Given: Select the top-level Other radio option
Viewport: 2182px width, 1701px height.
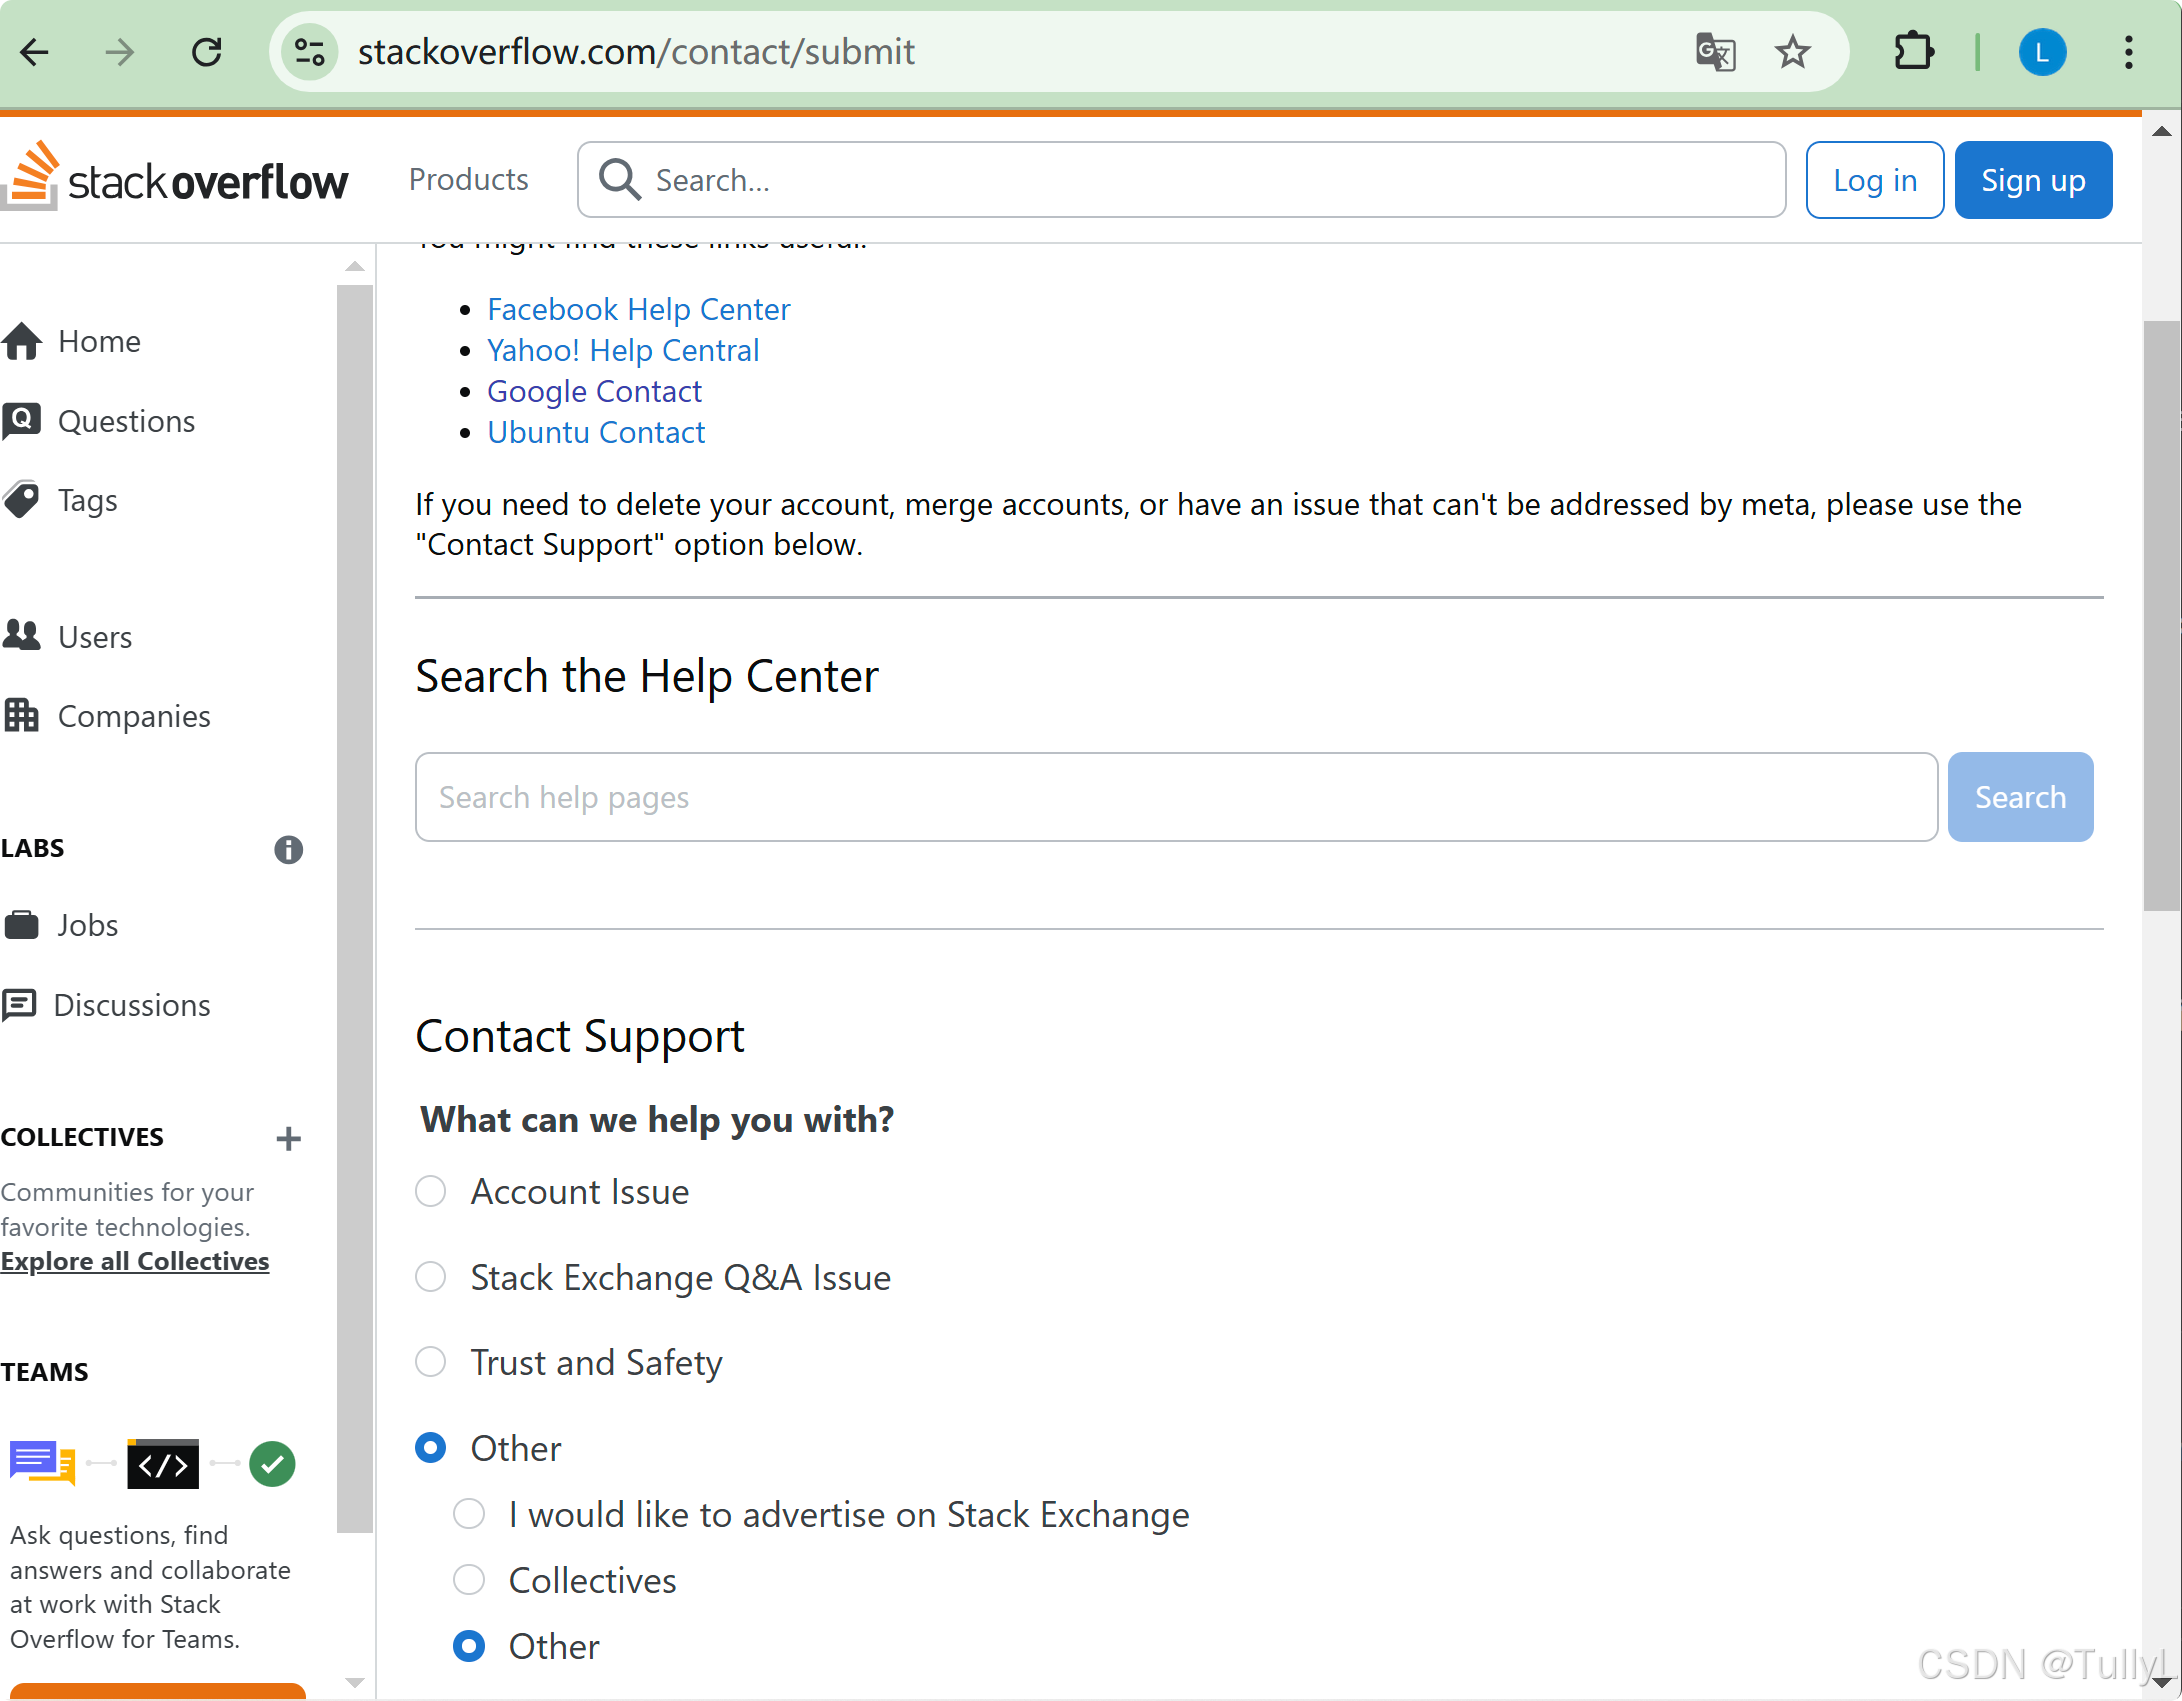Looking at the screenshot, I should click(430, 1447).
